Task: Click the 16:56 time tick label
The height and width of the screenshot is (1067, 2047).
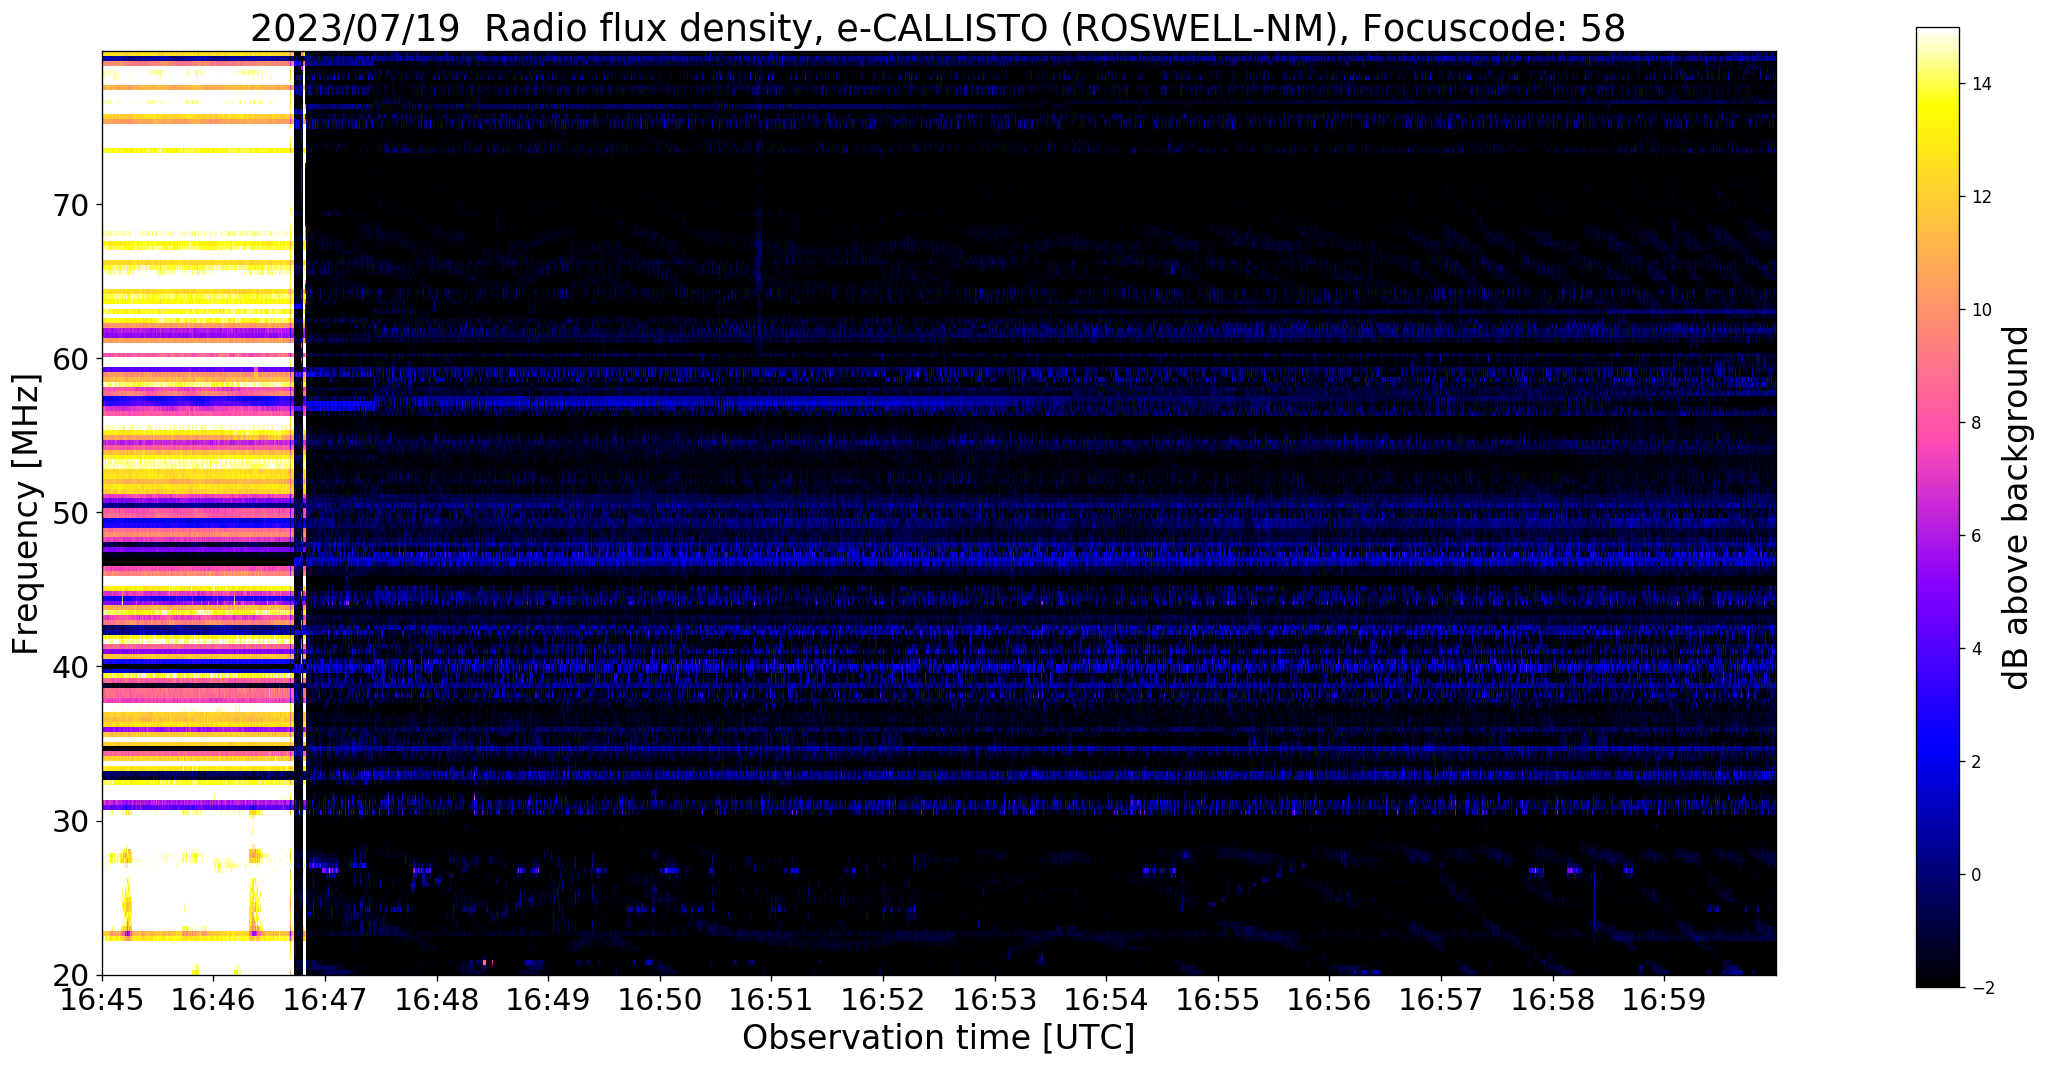Action: click(1330, 1000)
